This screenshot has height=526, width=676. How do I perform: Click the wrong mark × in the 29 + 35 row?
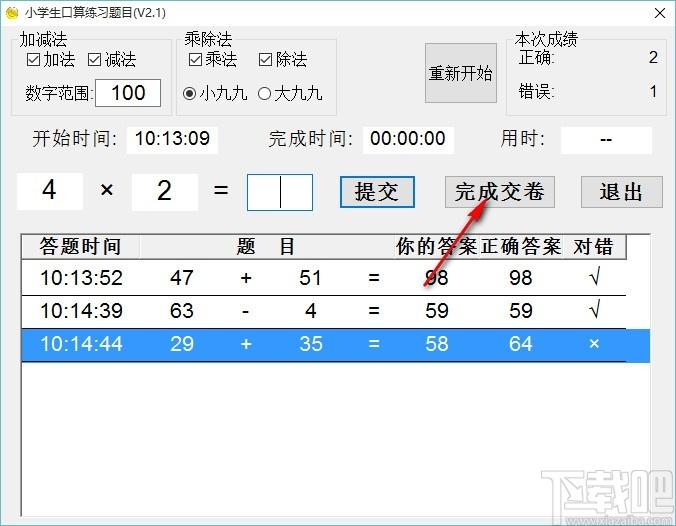click(x=594, y=344)
